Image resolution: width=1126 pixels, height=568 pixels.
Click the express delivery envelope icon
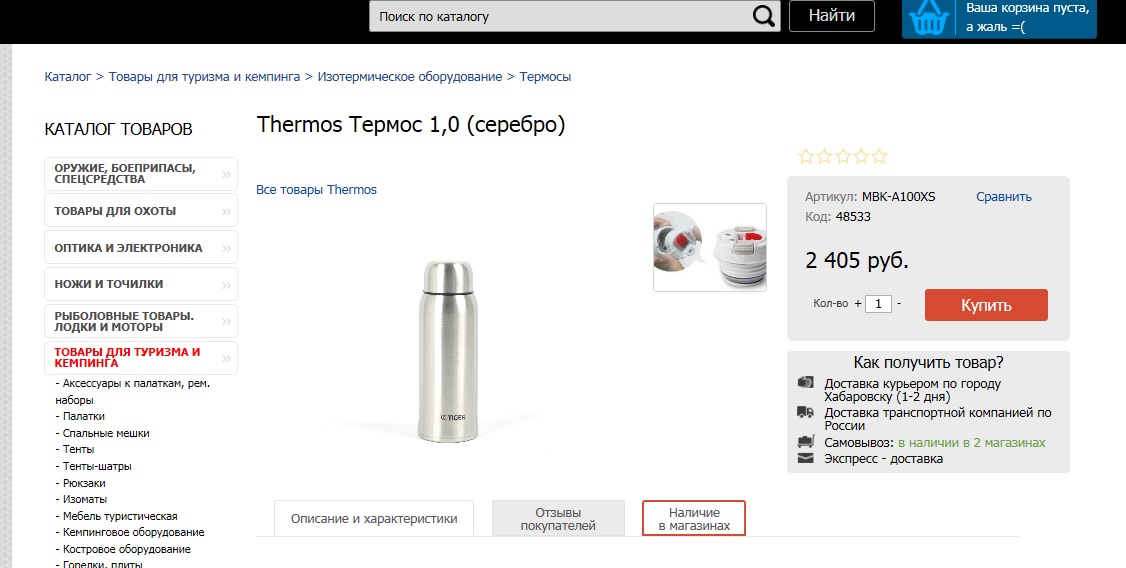point(806,459)
